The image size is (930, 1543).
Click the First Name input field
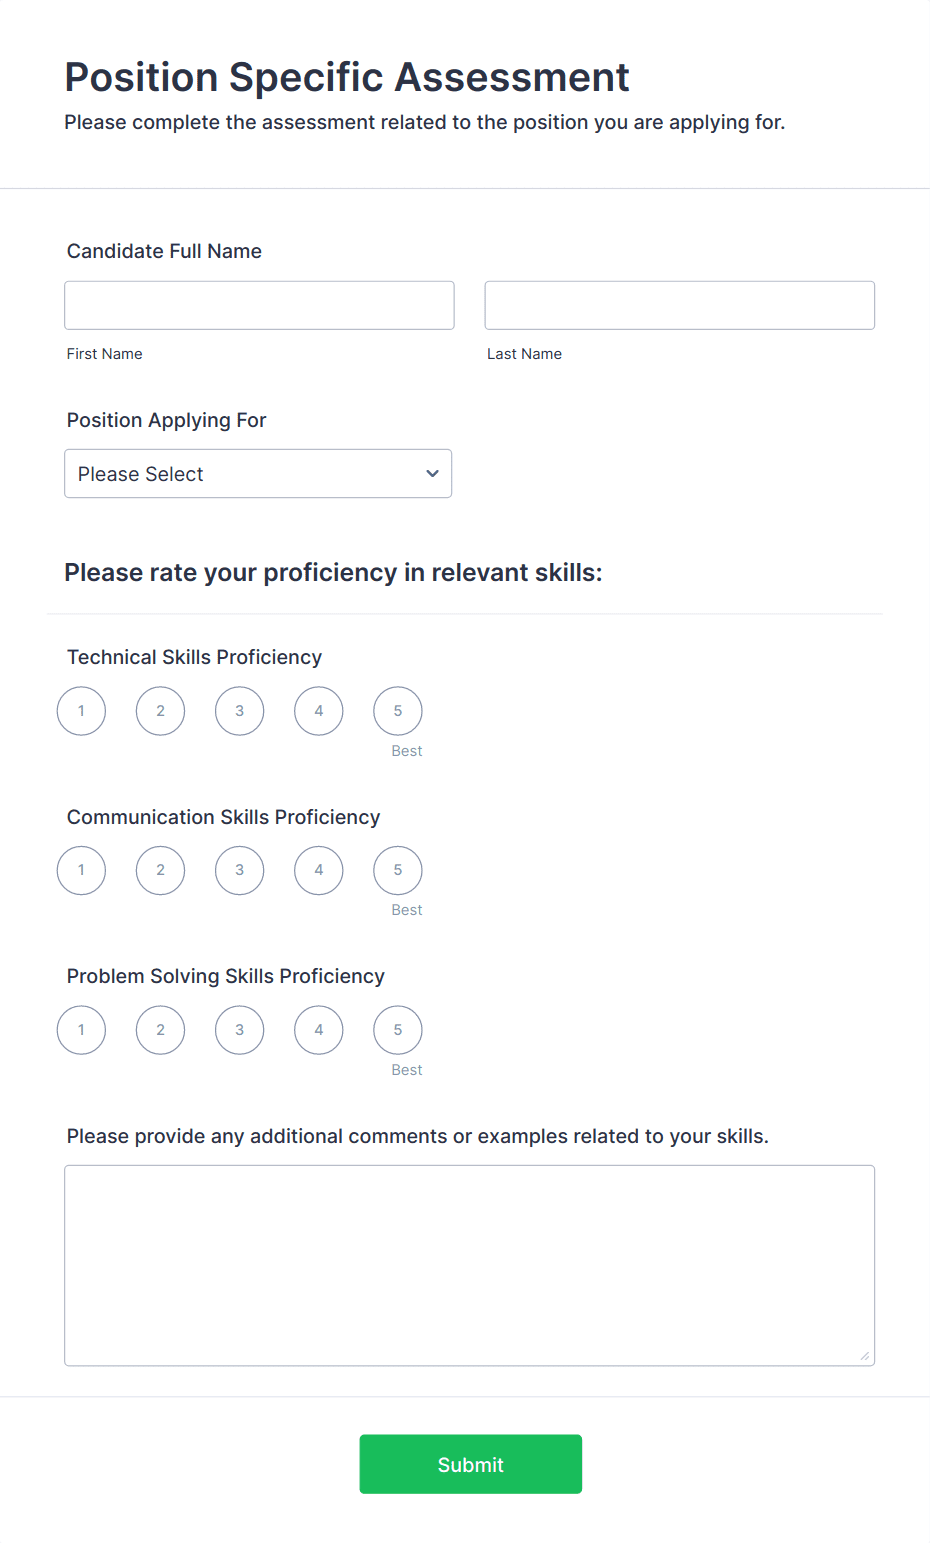(x=259, y=305)
